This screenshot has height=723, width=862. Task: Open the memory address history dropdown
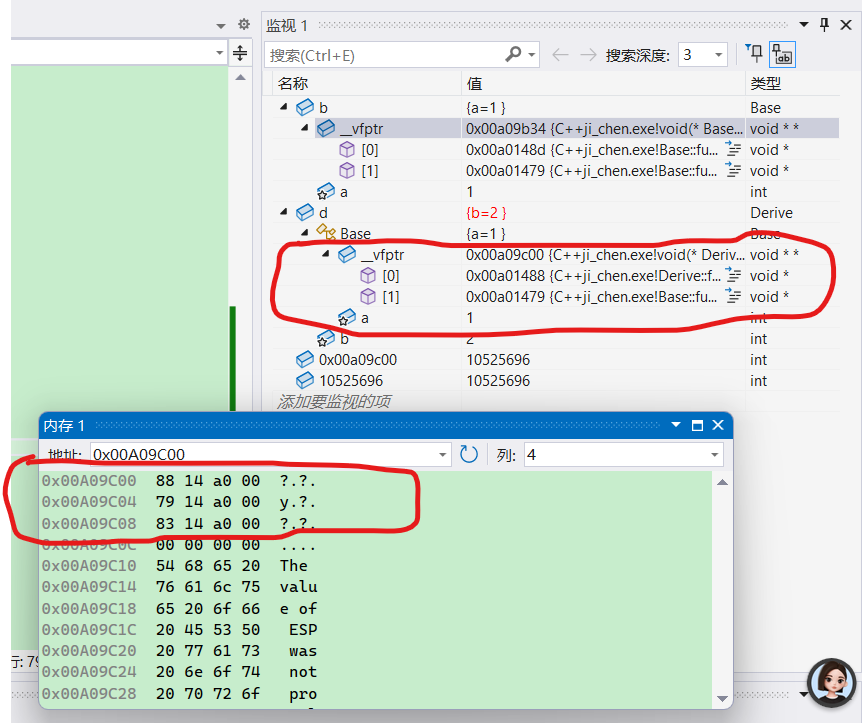pos(442,455)
